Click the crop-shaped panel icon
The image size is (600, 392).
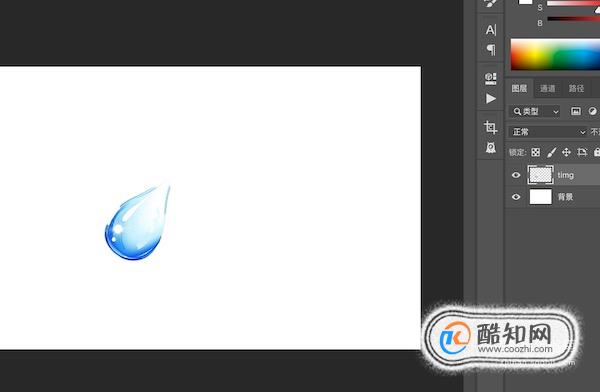click(x=490, y=127)
